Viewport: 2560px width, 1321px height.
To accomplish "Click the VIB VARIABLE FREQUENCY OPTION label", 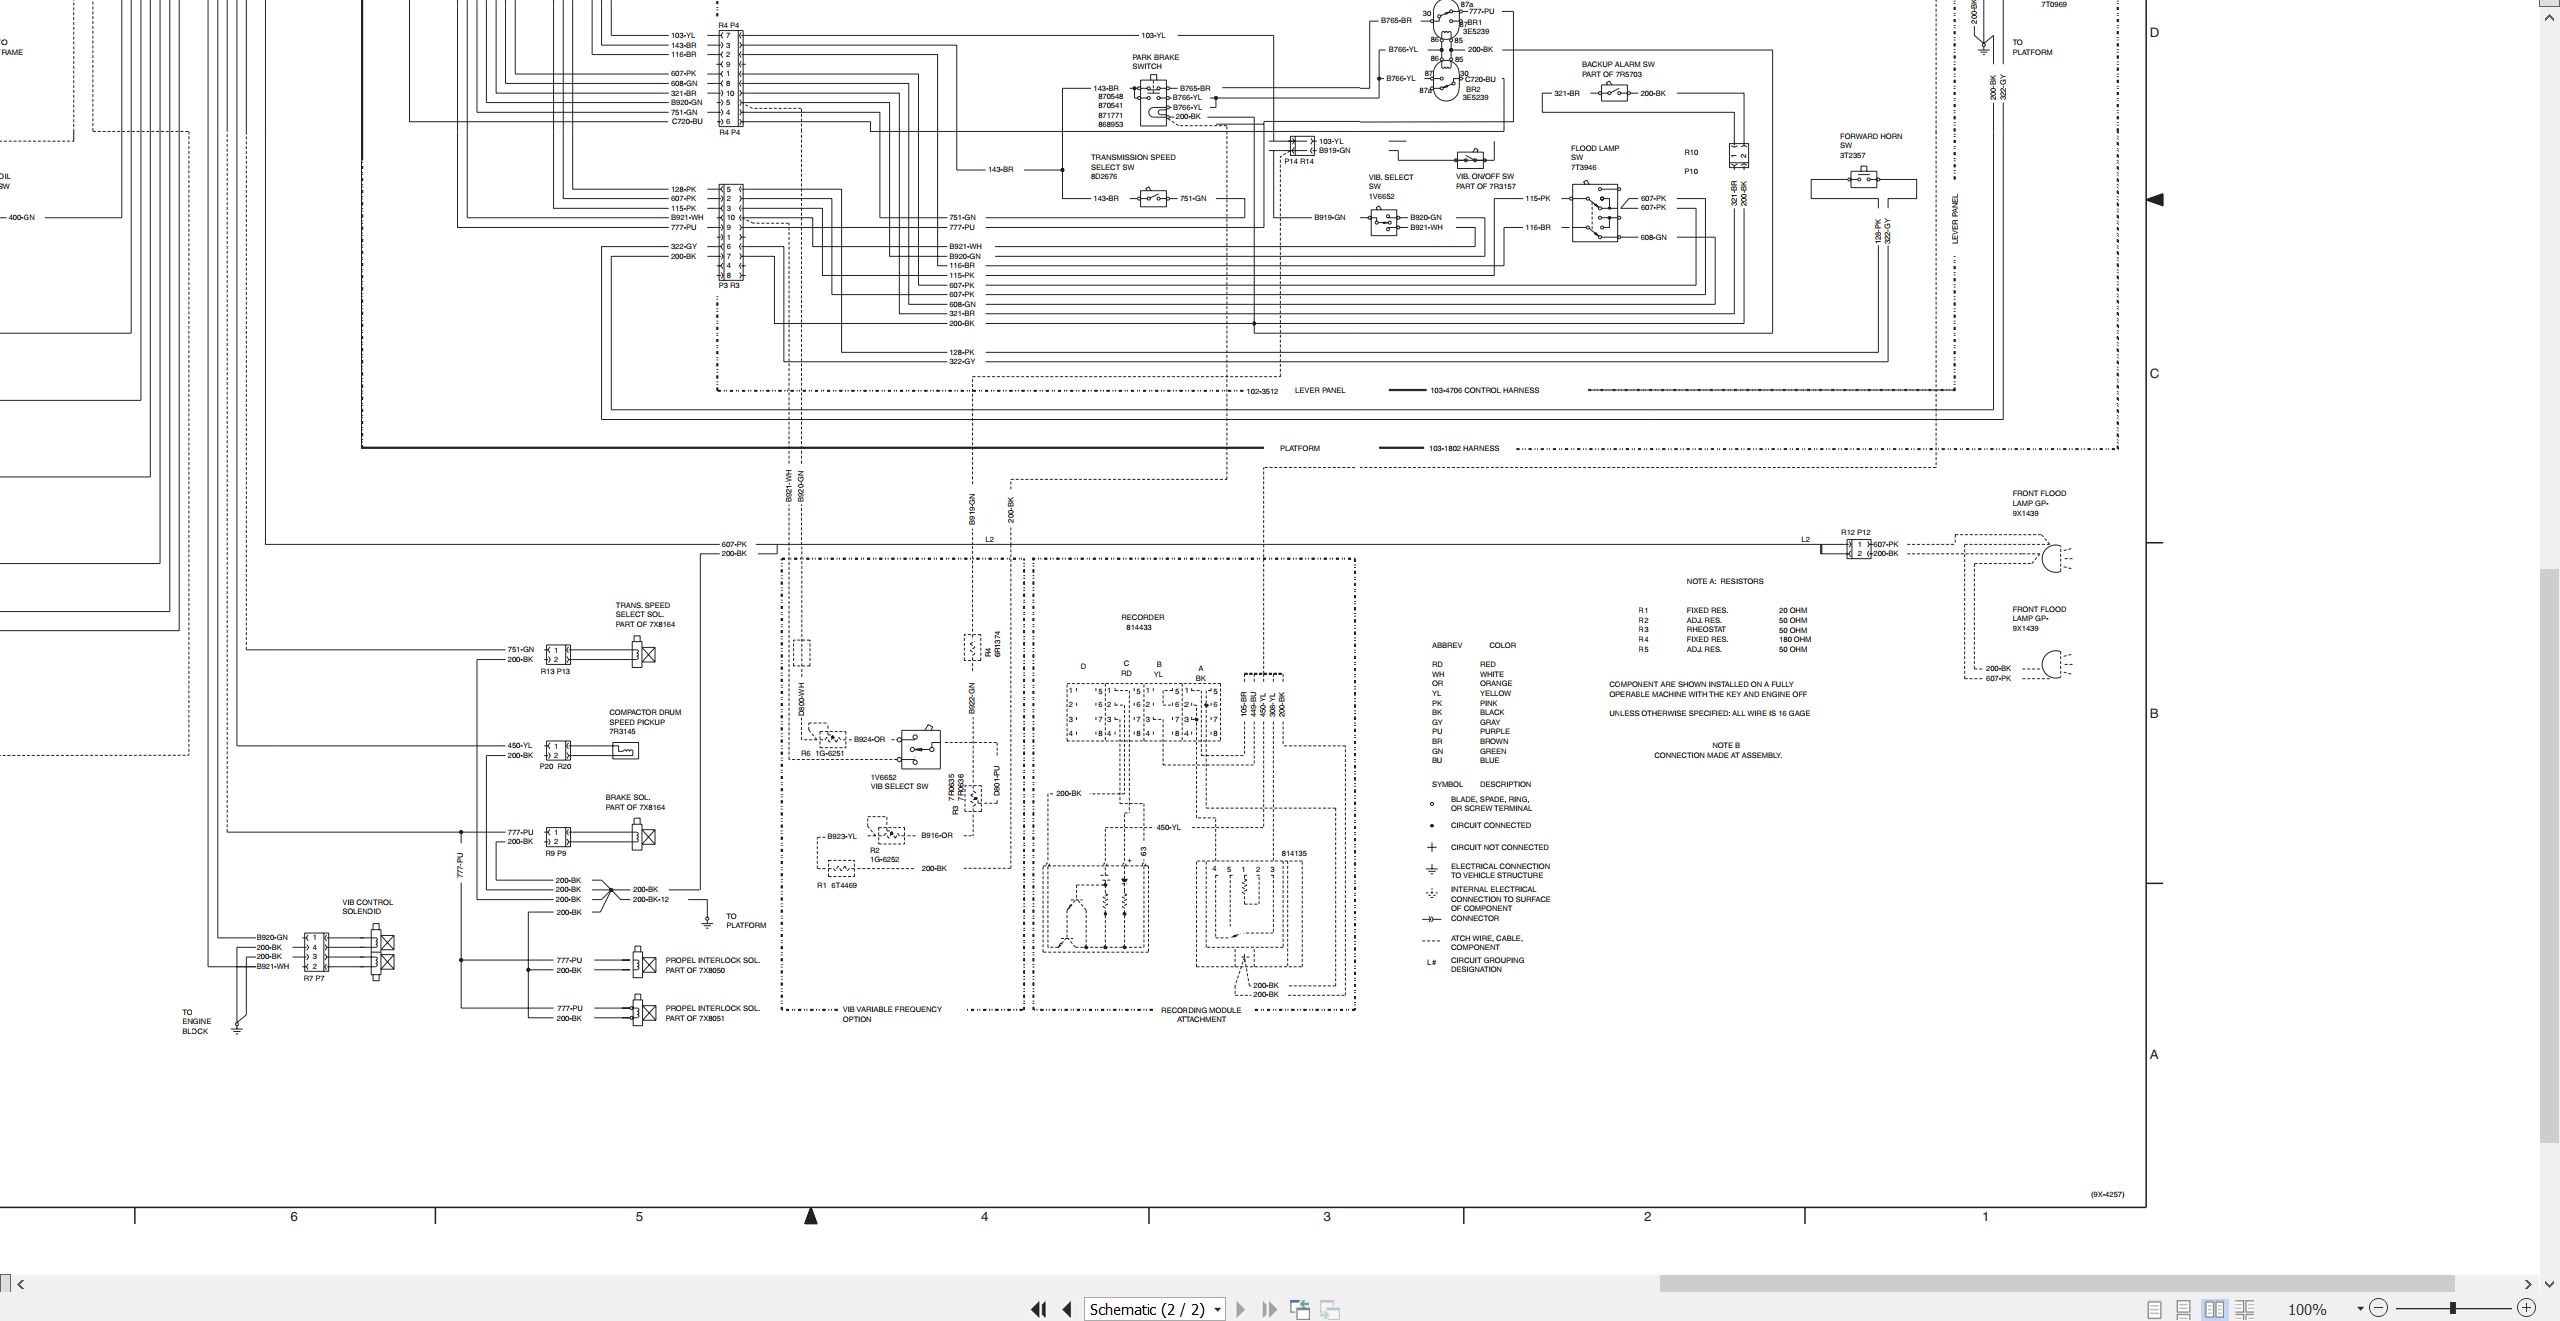I will pos(892,1014).
